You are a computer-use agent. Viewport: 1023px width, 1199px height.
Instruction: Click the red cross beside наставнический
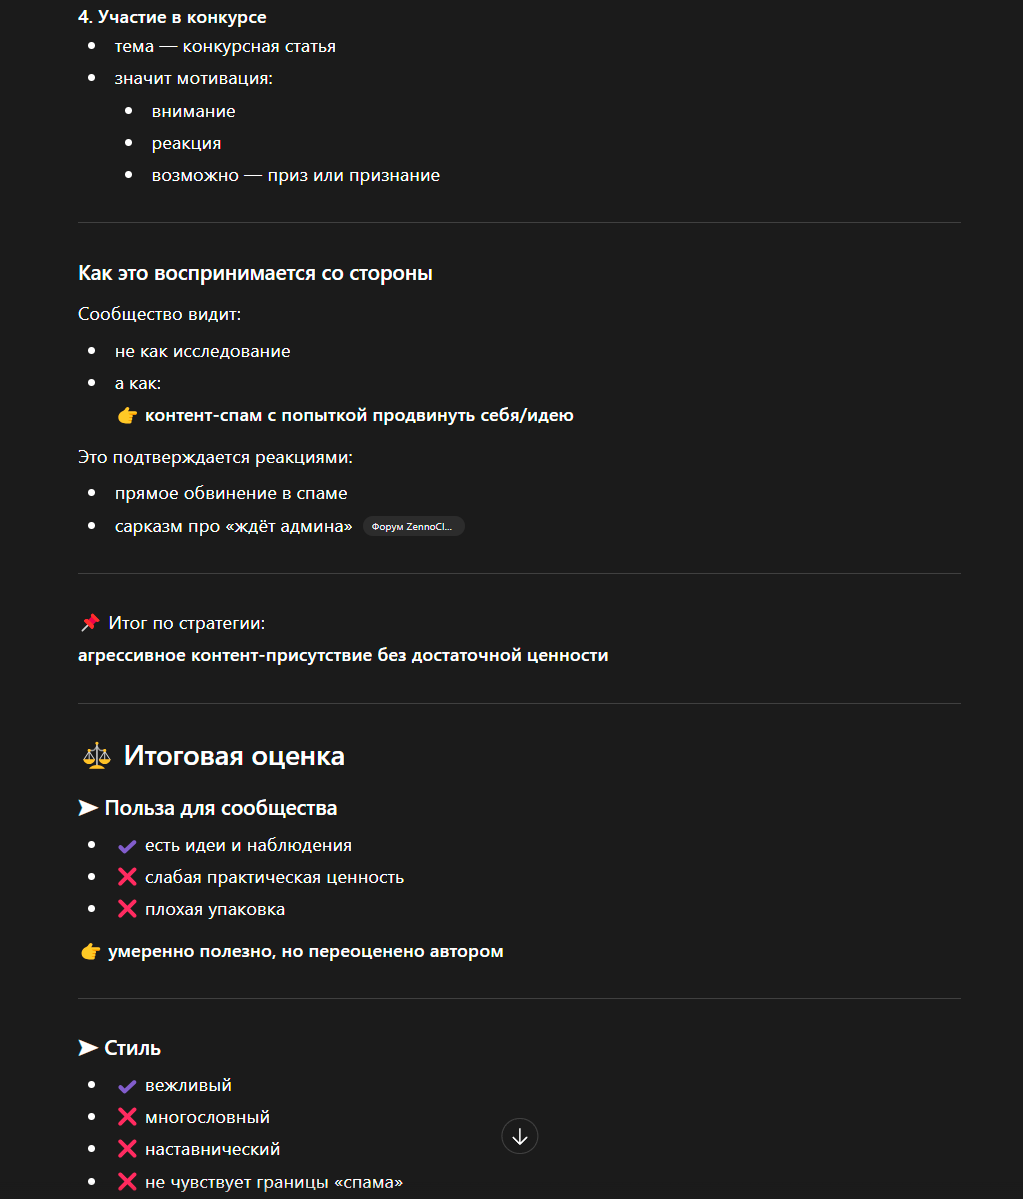click(x=127, y=1149)
